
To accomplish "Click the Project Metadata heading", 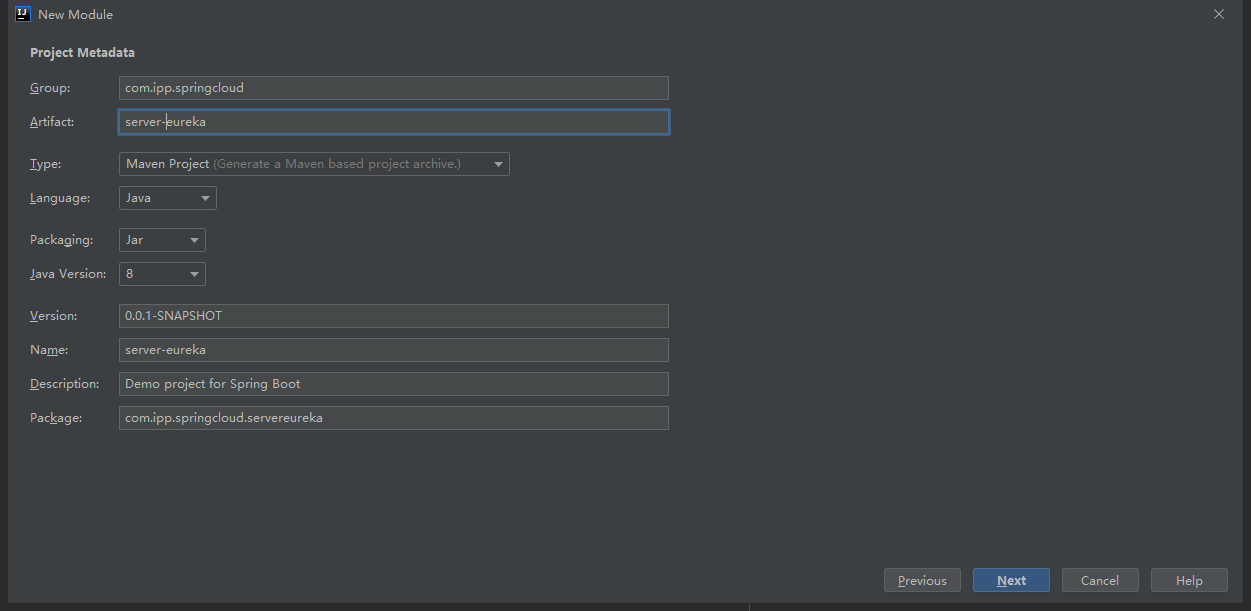I will [82, 52].
